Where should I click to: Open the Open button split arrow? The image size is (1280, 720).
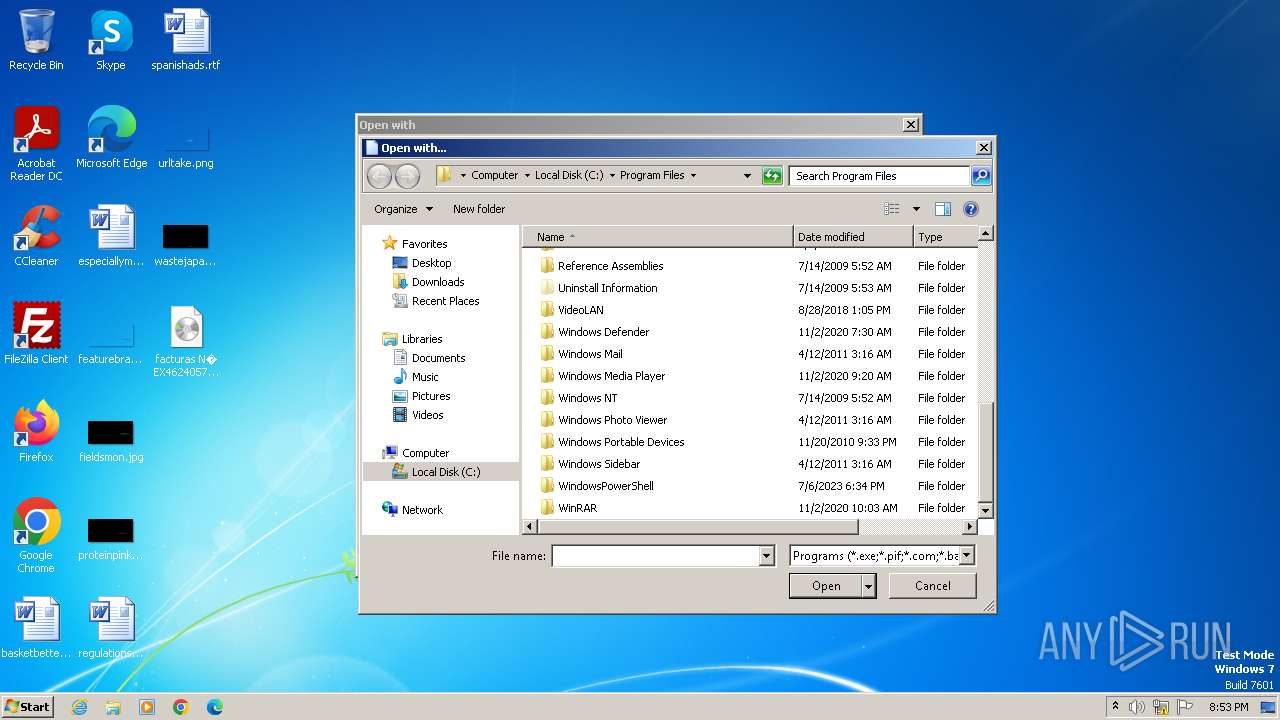pyautogui.click(x=868, y=586)
